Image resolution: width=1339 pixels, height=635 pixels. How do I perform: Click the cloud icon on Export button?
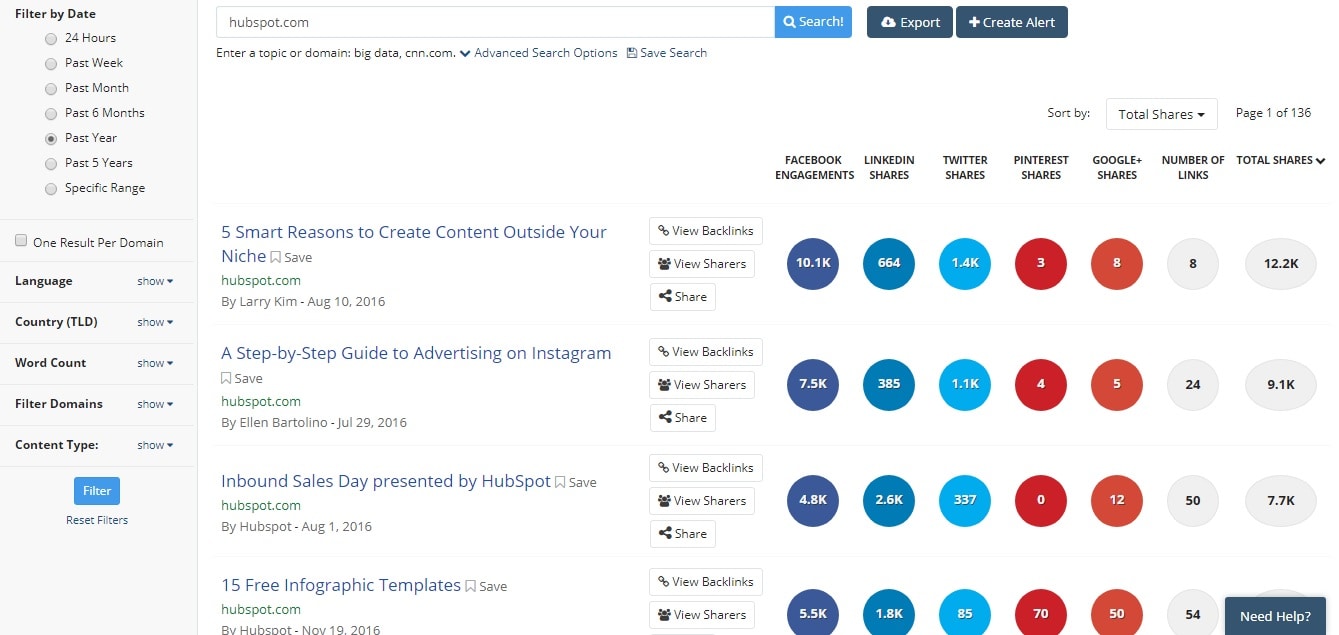pyautogui.click(x=888, y=22)
